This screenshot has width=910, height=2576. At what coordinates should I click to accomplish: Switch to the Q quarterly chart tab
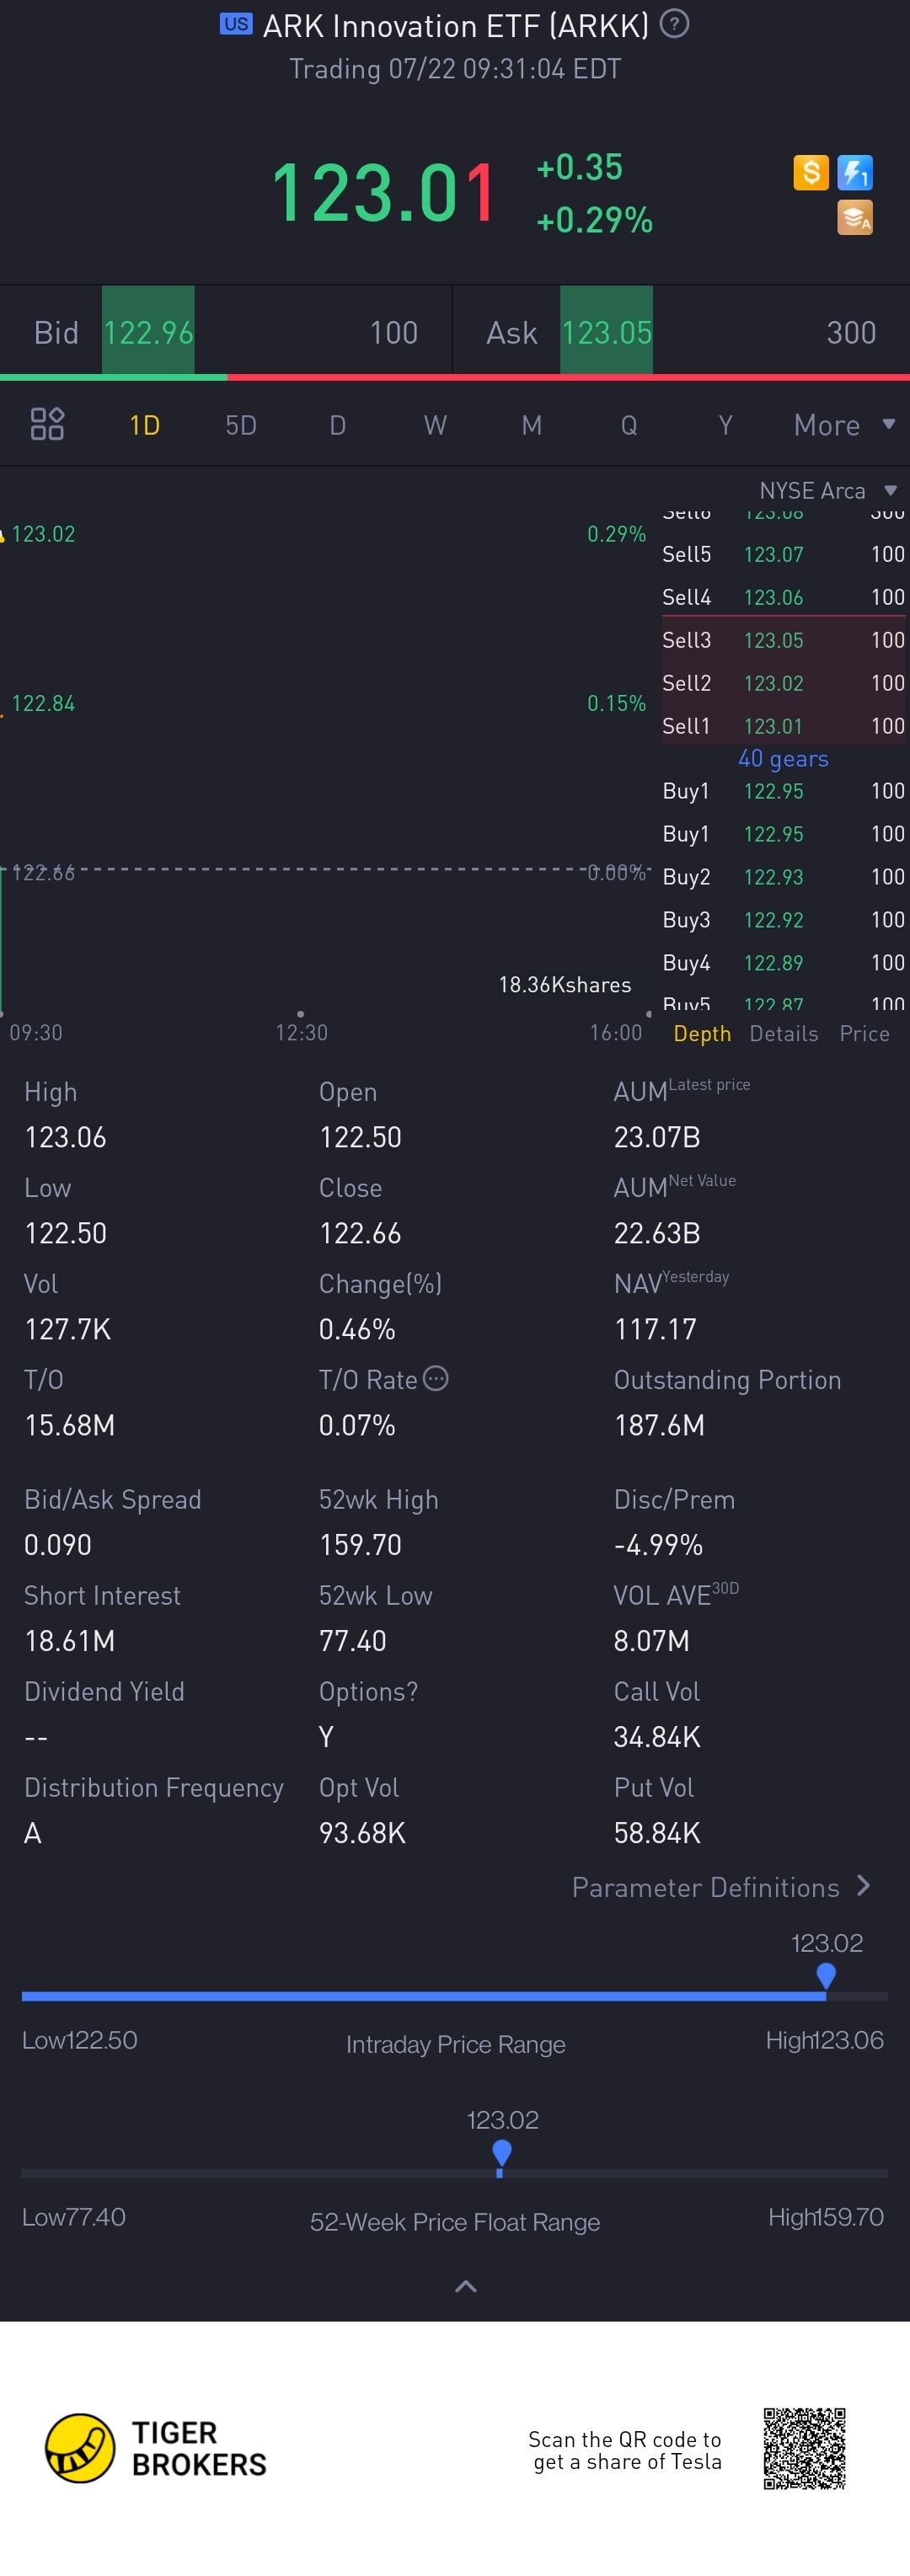[629, 425]
